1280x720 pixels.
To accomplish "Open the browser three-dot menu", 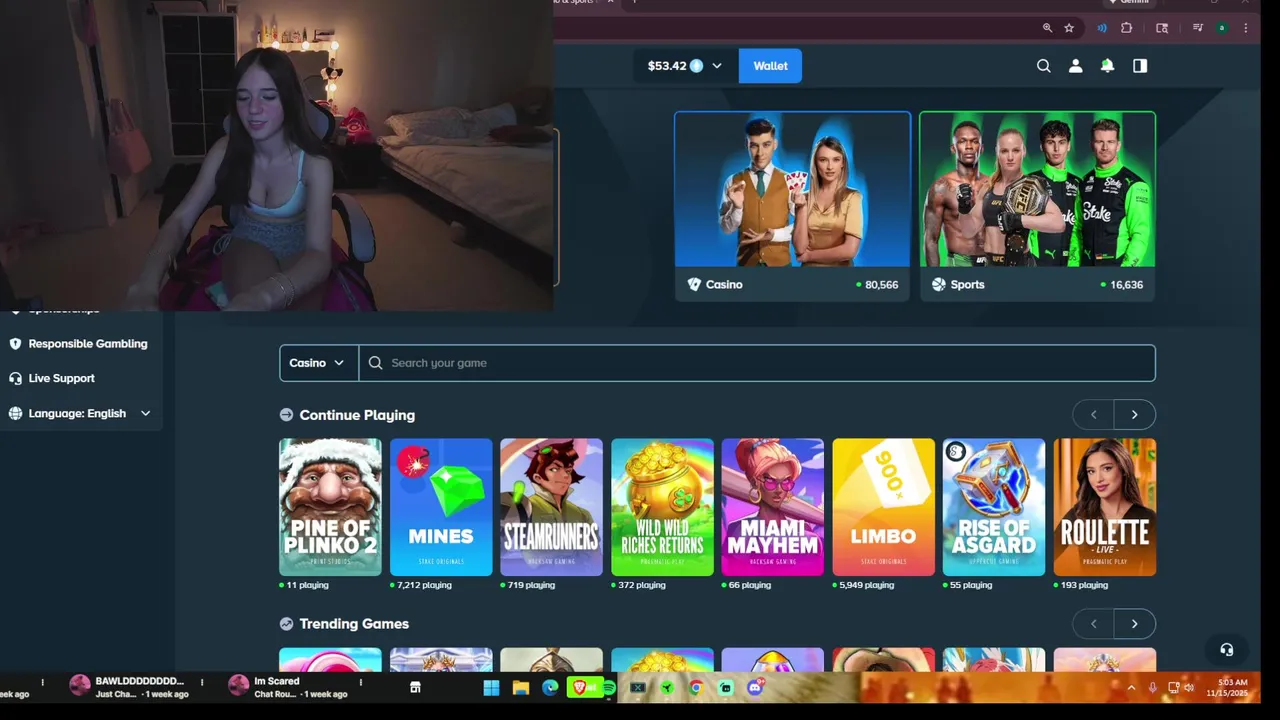I will [1245, 28].
